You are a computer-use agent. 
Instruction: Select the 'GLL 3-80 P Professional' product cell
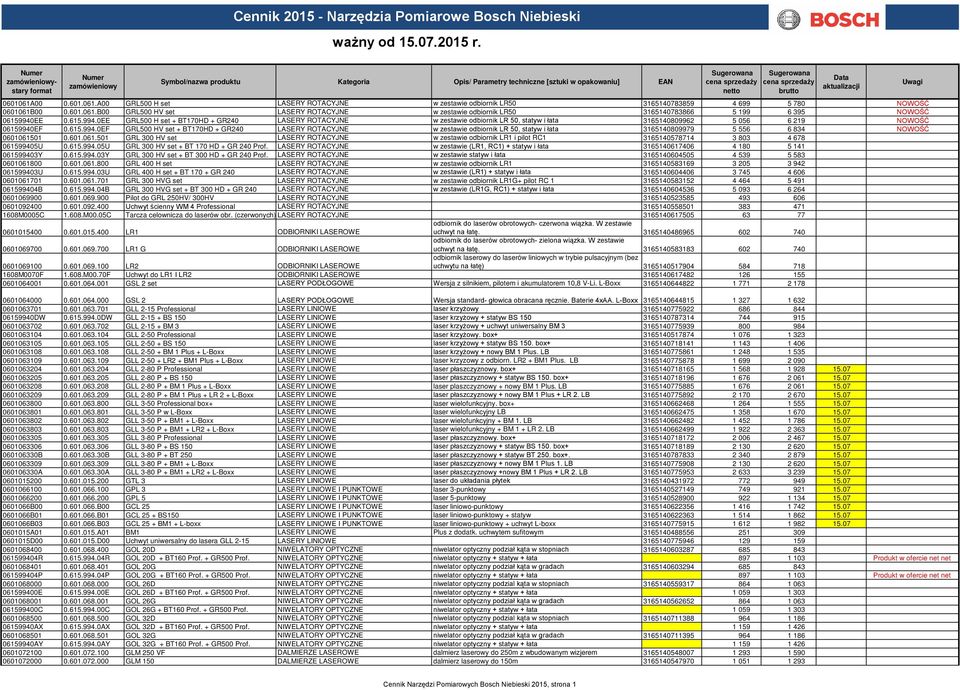pyautogui.click(x=200, y=438)
